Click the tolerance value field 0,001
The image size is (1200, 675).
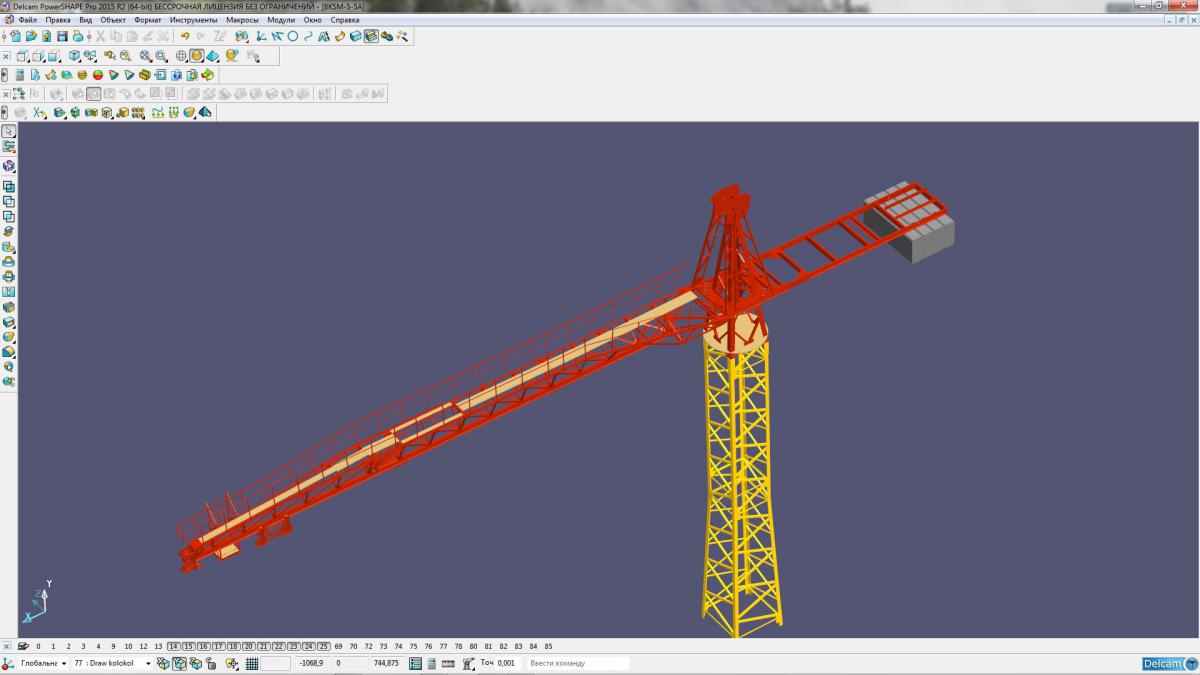(x=506, y=663)
